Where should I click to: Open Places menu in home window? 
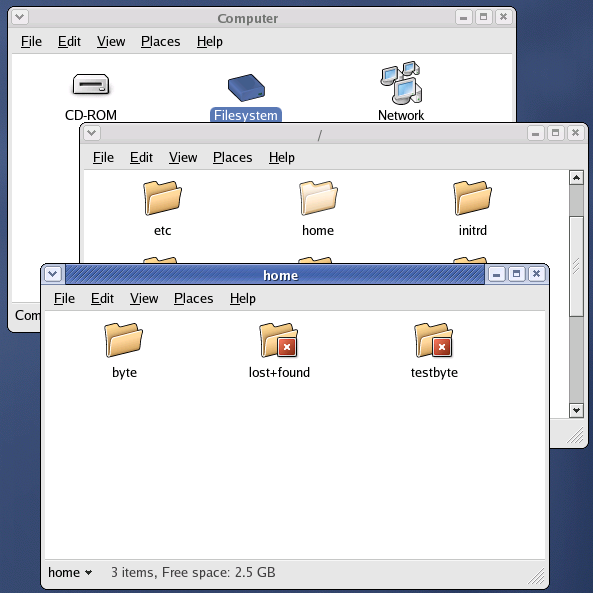pyautogui.click(x=193, y=299)
